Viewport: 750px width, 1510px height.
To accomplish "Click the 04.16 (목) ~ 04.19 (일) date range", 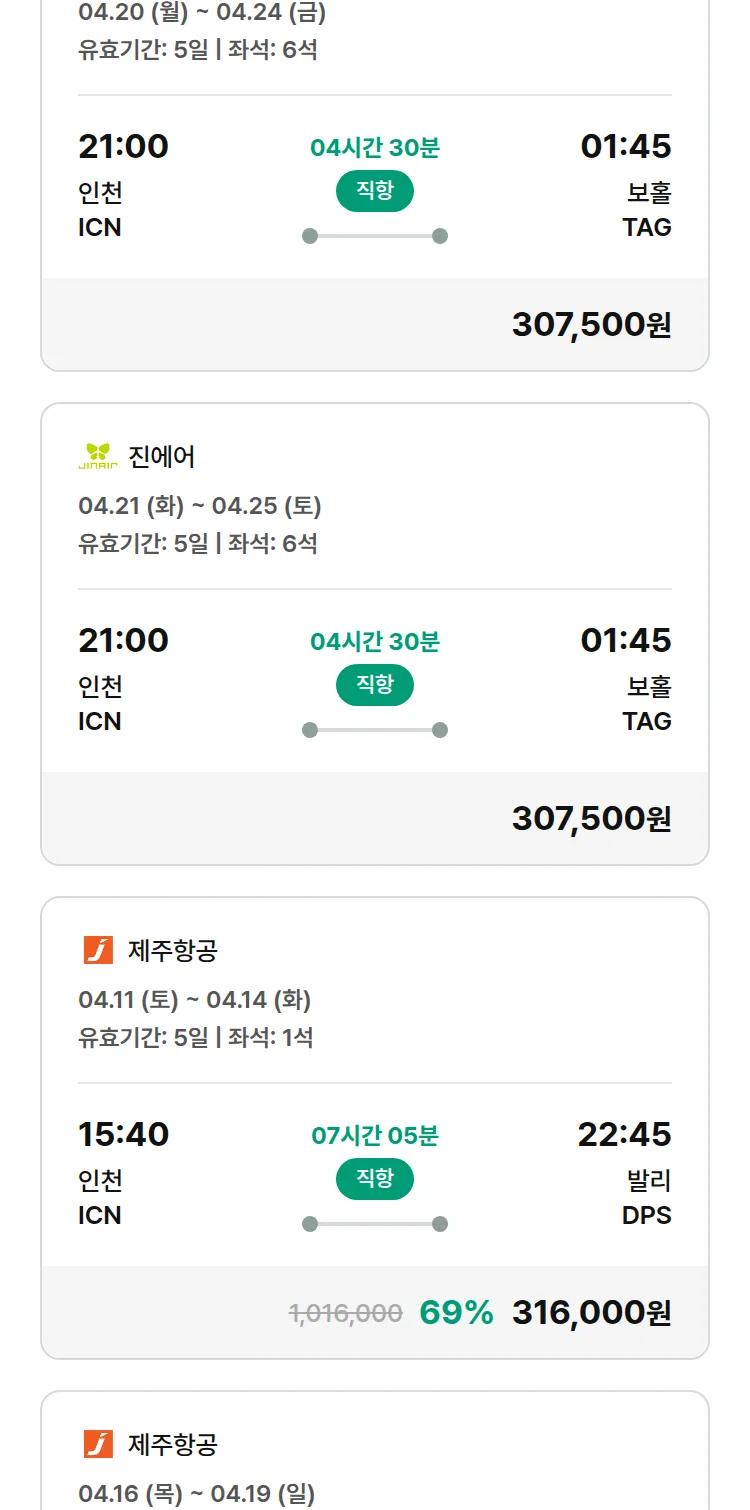I will pos(197,1494).
